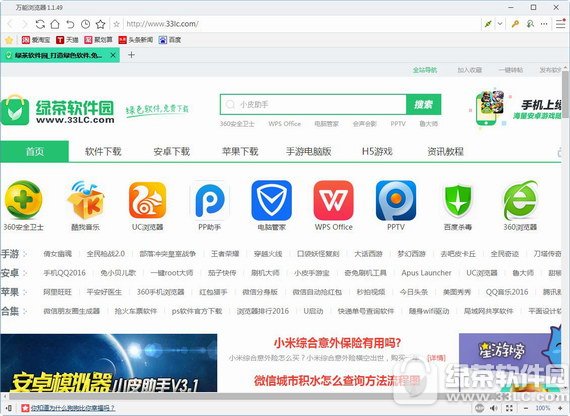Click the 100% zoom level indicator
This screenshot has width=570, height=416.
pos(543,408)
